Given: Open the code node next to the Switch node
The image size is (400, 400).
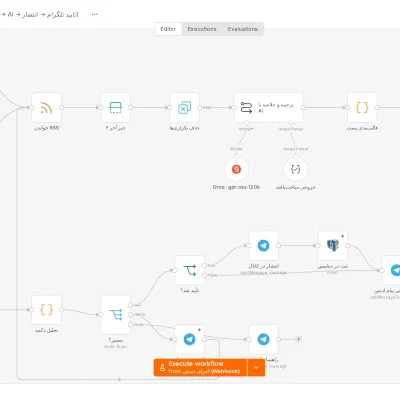Looking at the screenshot, I should coord(46,310).
